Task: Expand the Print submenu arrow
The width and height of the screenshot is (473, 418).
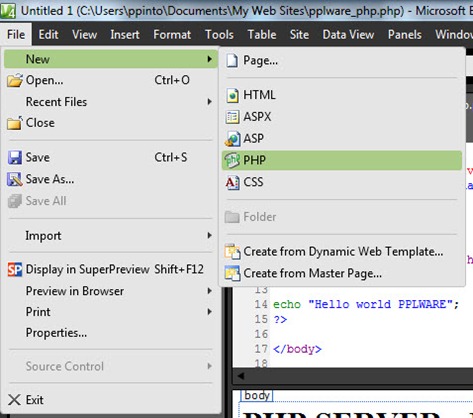Action: pyautogui.click(x=209, y=312)
